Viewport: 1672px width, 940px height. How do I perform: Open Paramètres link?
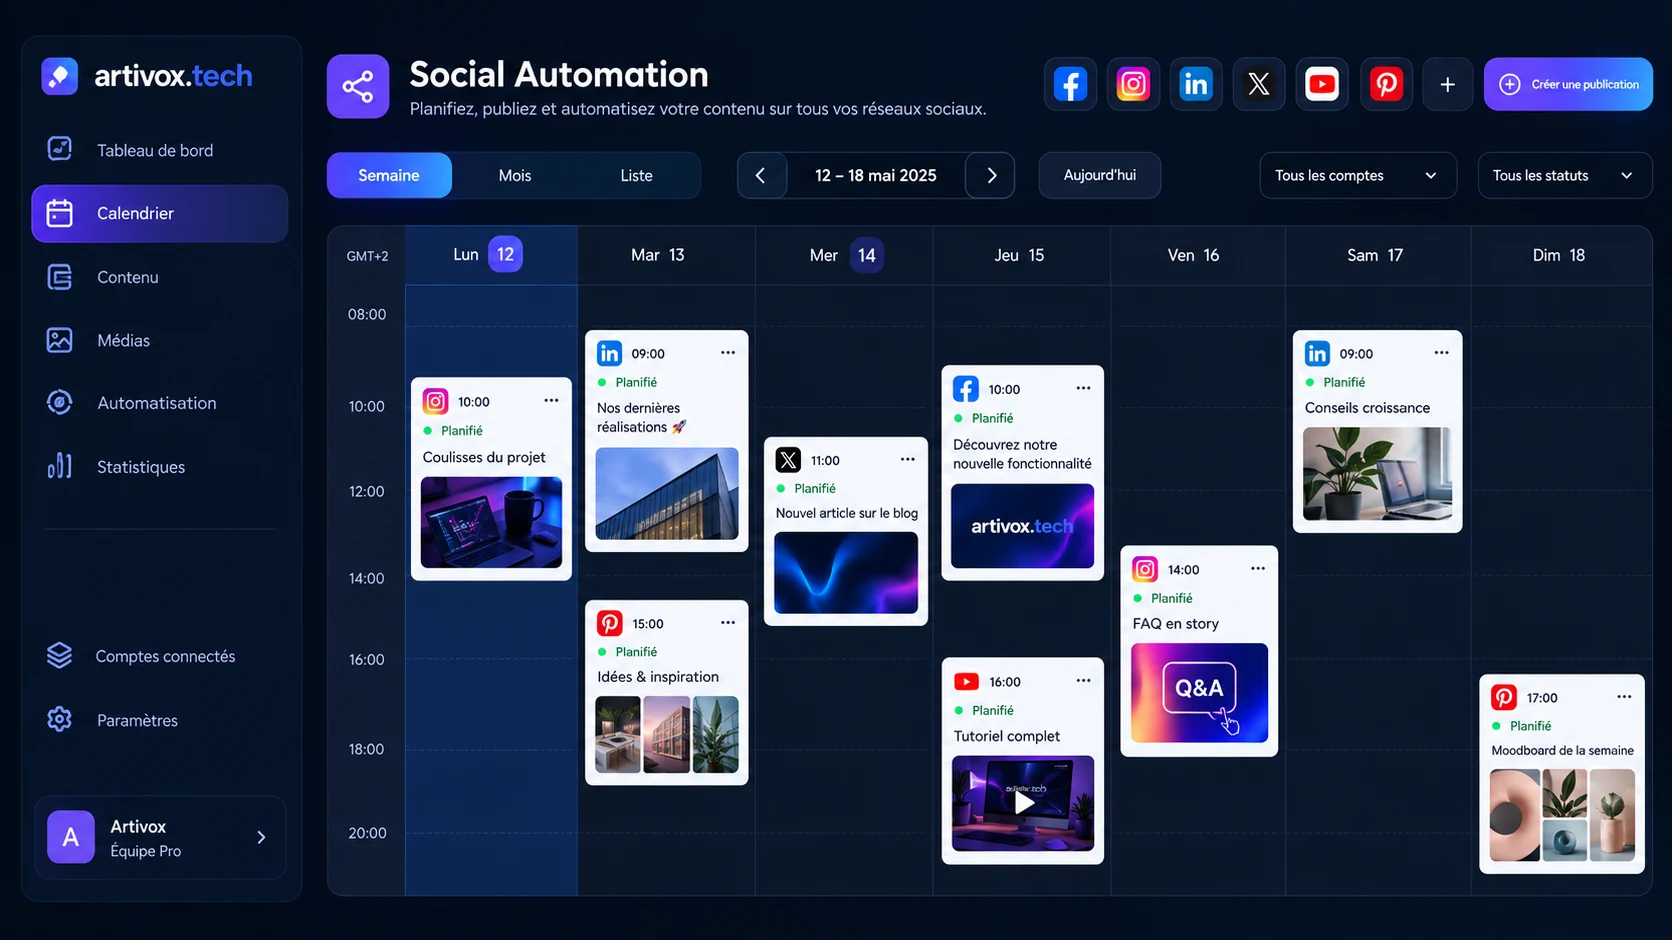[137, 720]
